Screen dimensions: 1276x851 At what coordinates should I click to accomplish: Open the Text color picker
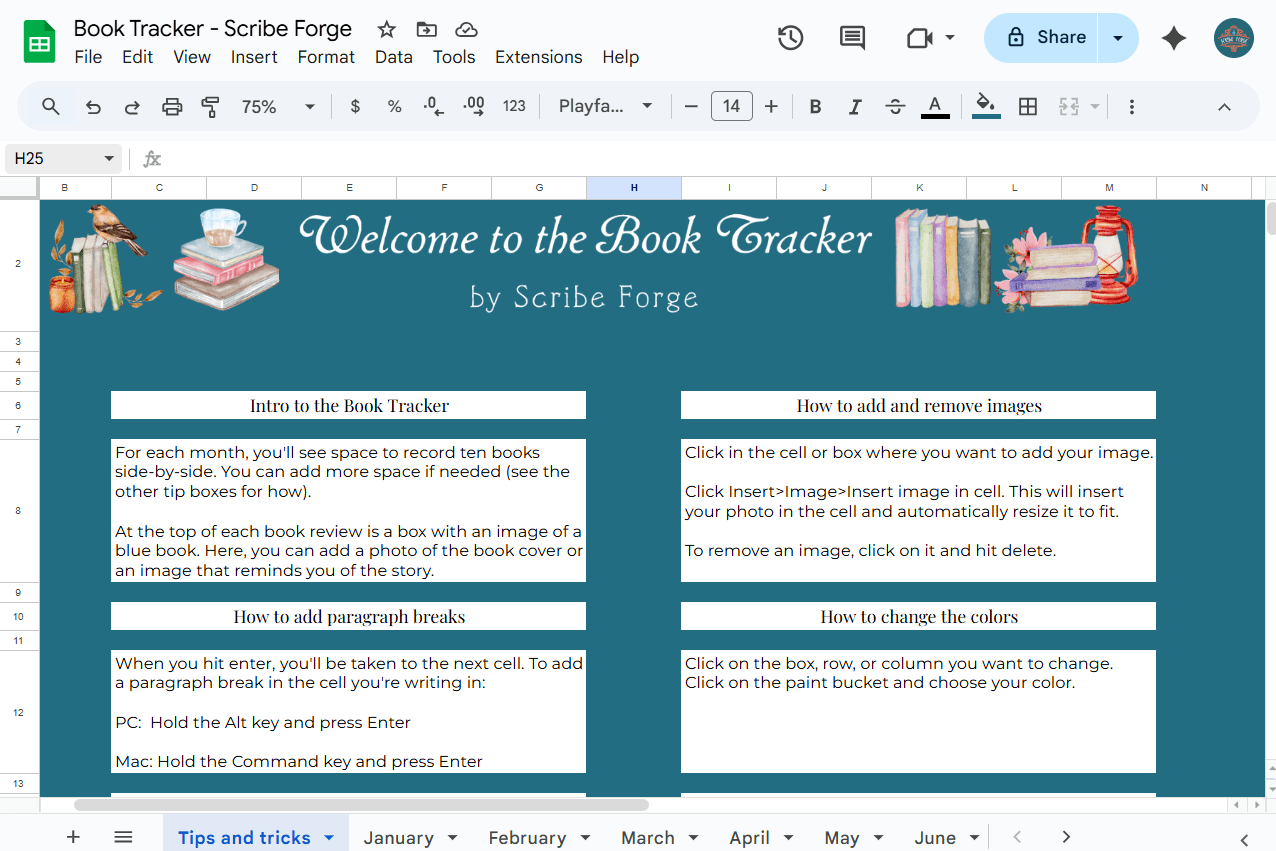935,105
